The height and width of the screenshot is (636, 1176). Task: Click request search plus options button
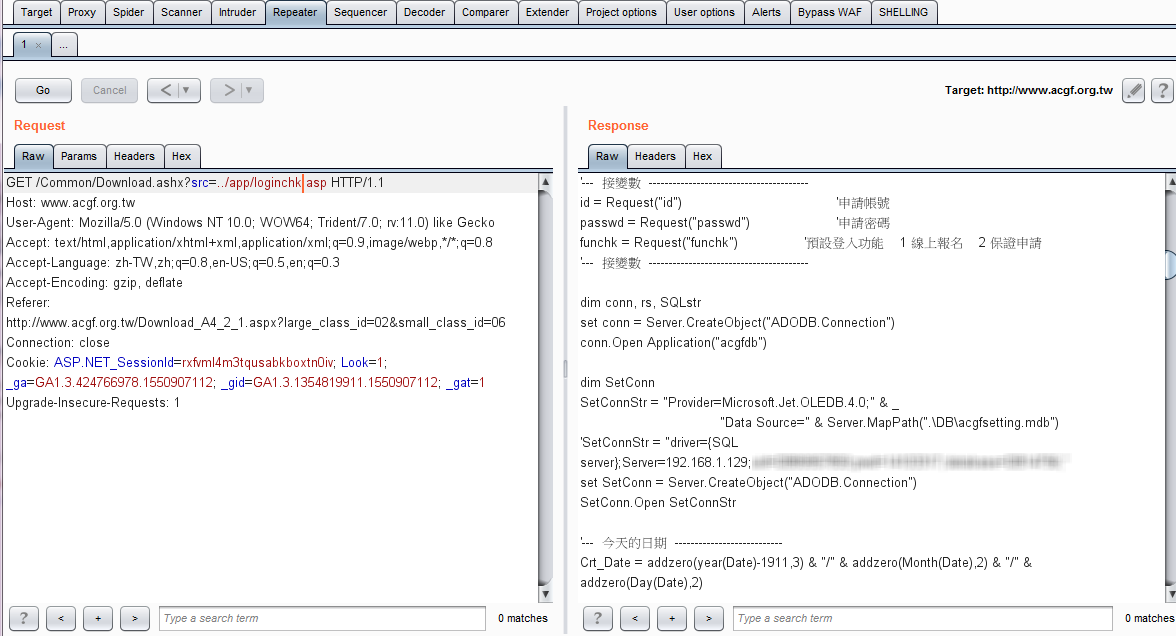(x=98, y=618)
